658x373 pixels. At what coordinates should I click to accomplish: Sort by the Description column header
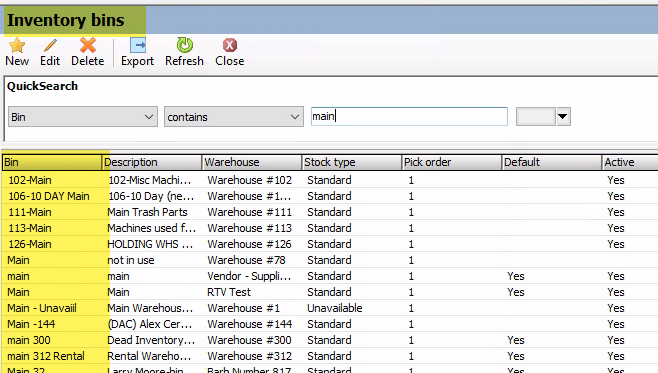click(151, 162)
